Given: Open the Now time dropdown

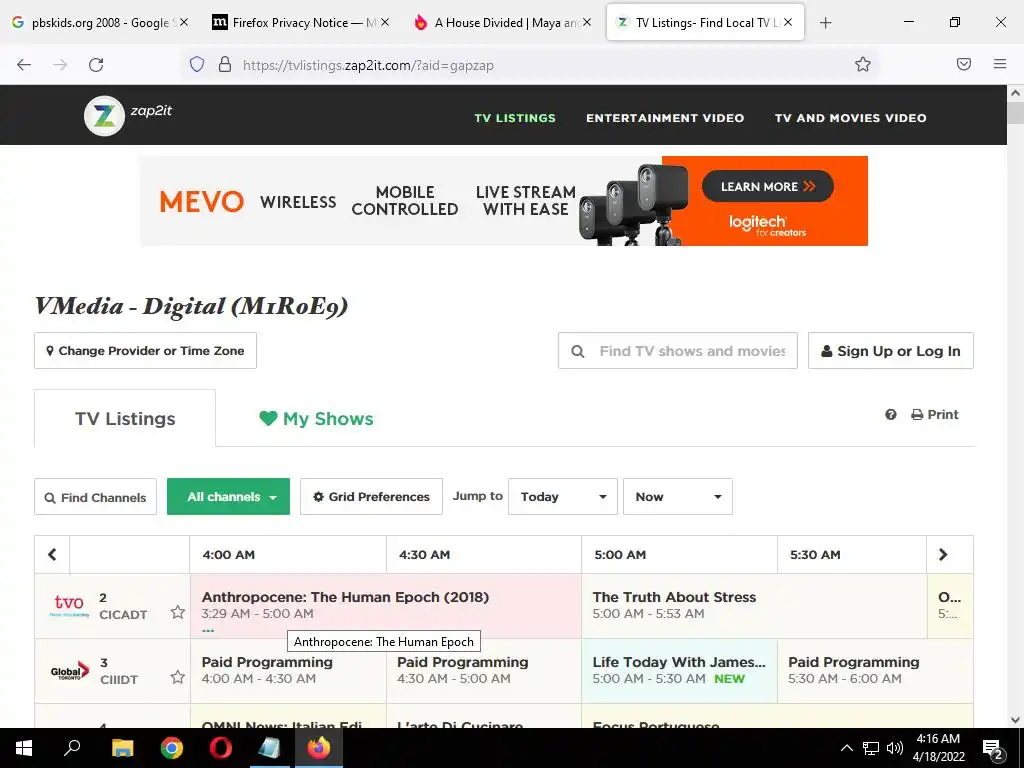Looking at the screenshot, I should (x=678, y=497).
